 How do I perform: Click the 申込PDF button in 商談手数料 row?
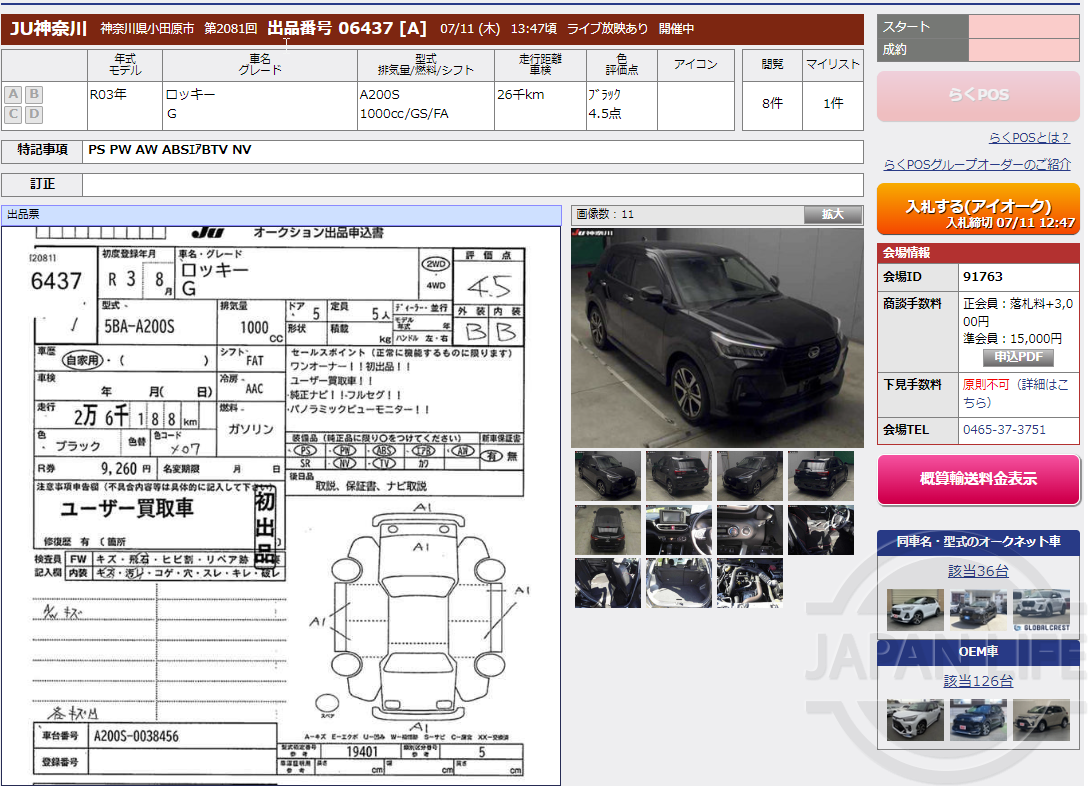coord(1019,357)
